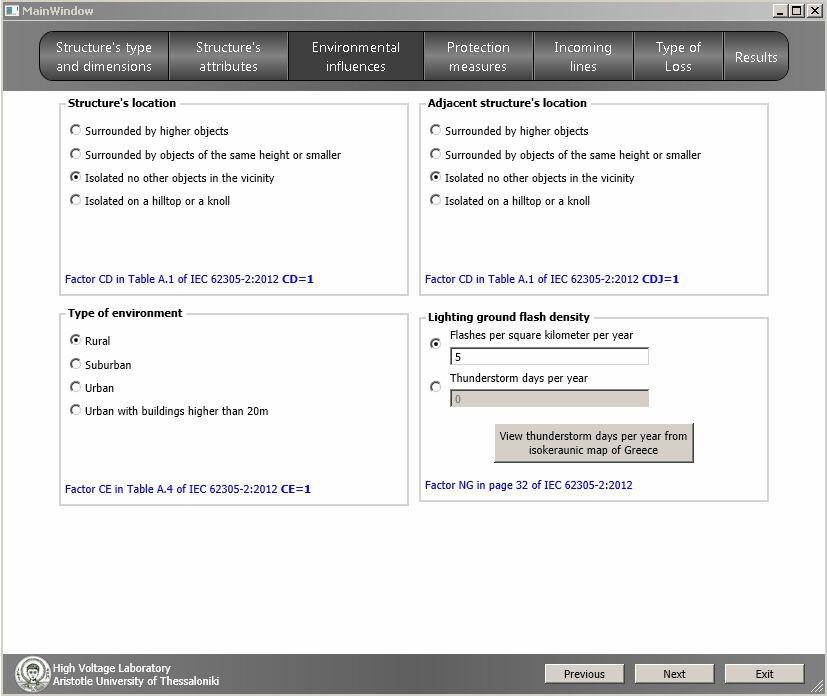
Task: Click the MainWindow title bar app icon
Action: [12, 11]
